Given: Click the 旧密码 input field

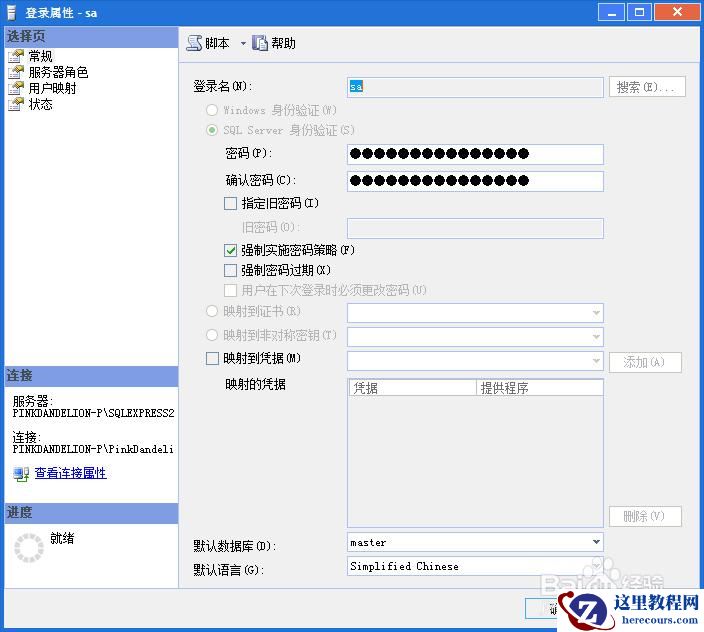Looking at the screenshot, I should (475, 228).
